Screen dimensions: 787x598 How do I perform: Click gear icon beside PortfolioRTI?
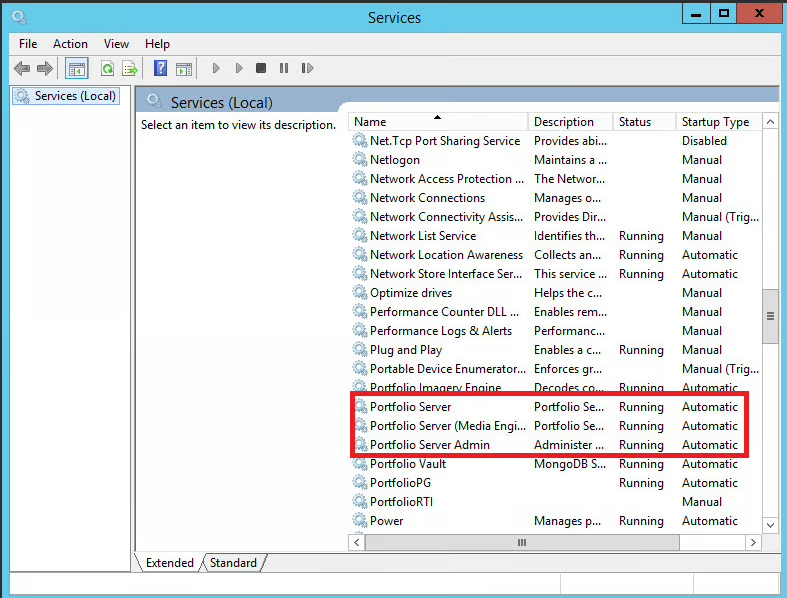[x=359, y=502]
